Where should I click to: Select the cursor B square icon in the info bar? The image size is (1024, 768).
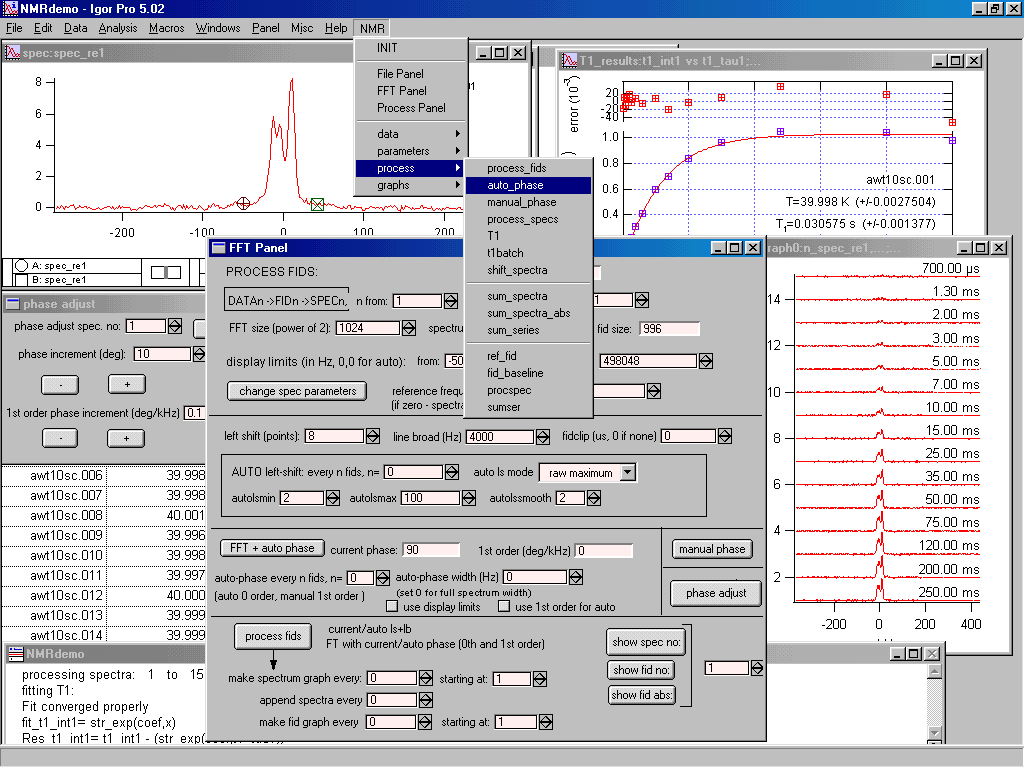point(22,280)
